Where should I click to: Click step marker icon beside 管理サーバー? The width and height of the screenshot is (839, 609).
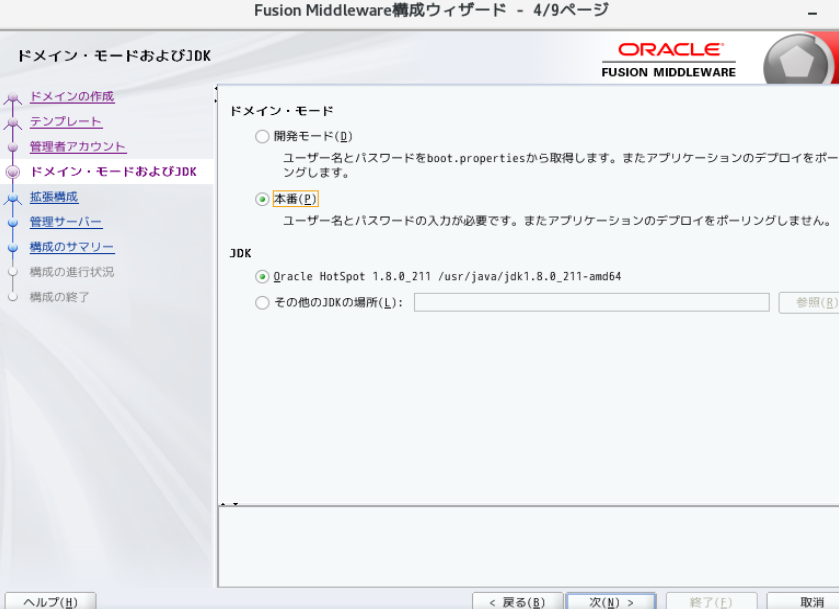point(13,222)
